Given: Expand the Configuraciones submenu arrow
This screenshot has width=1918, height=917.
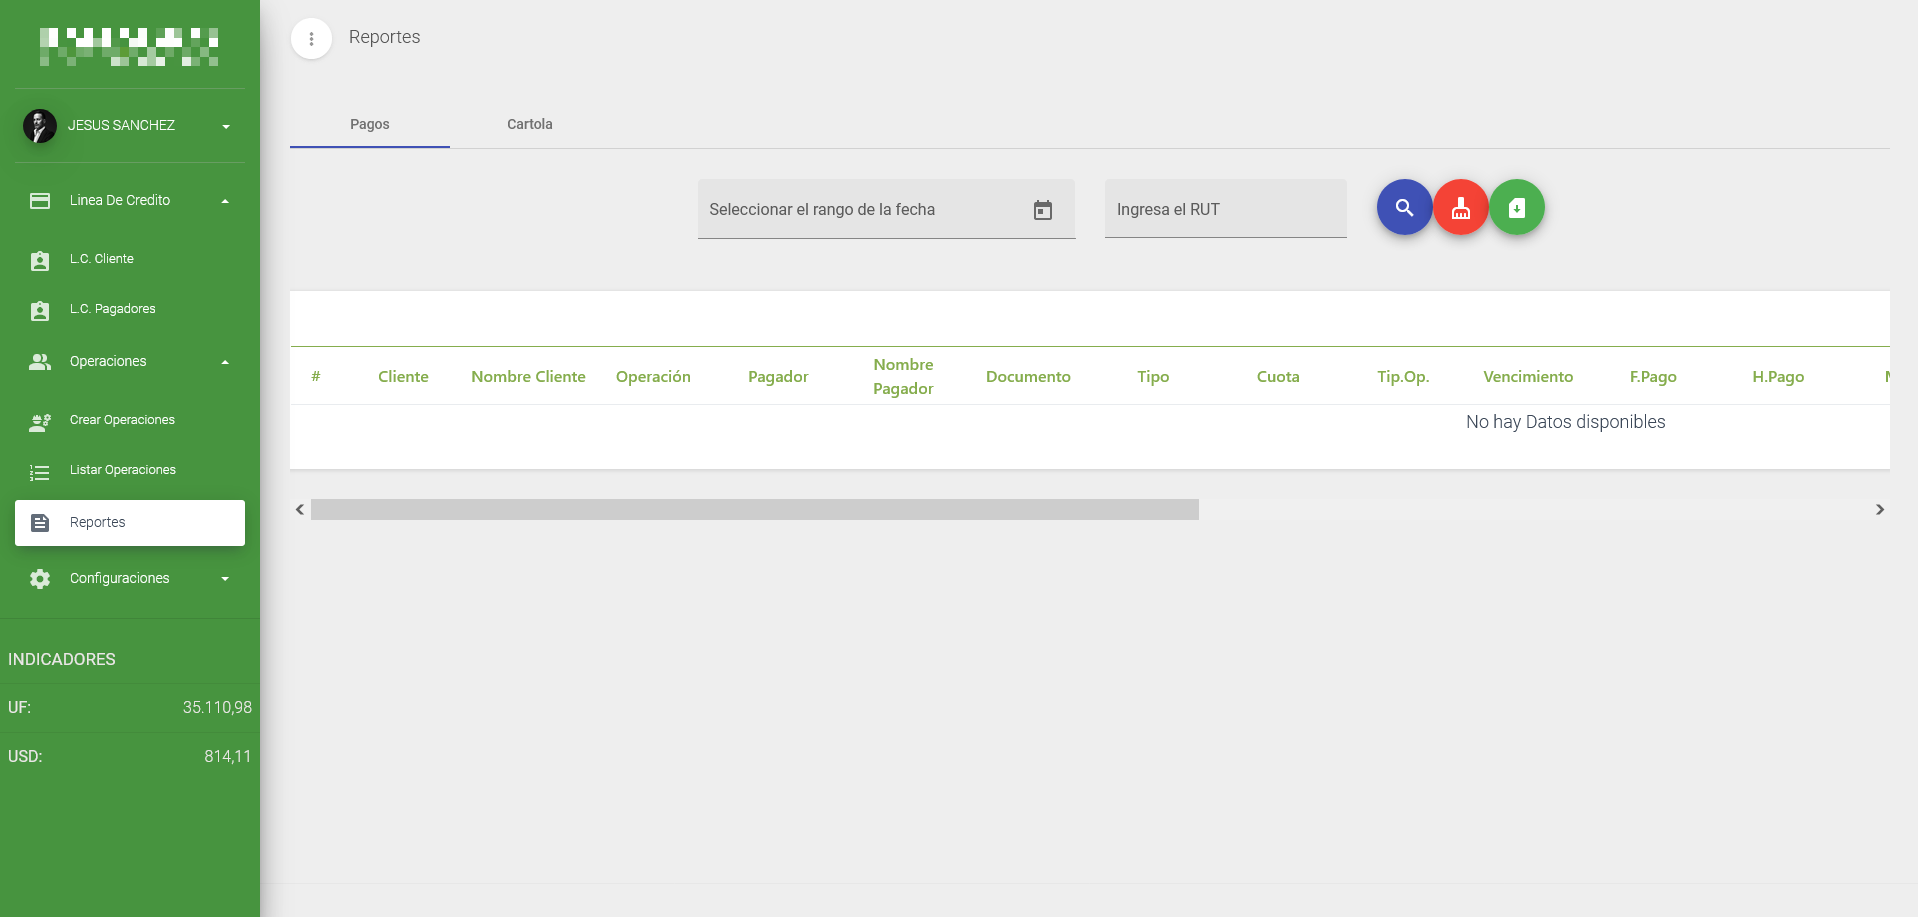Looking at the screenshot, I should coord(225,579).
